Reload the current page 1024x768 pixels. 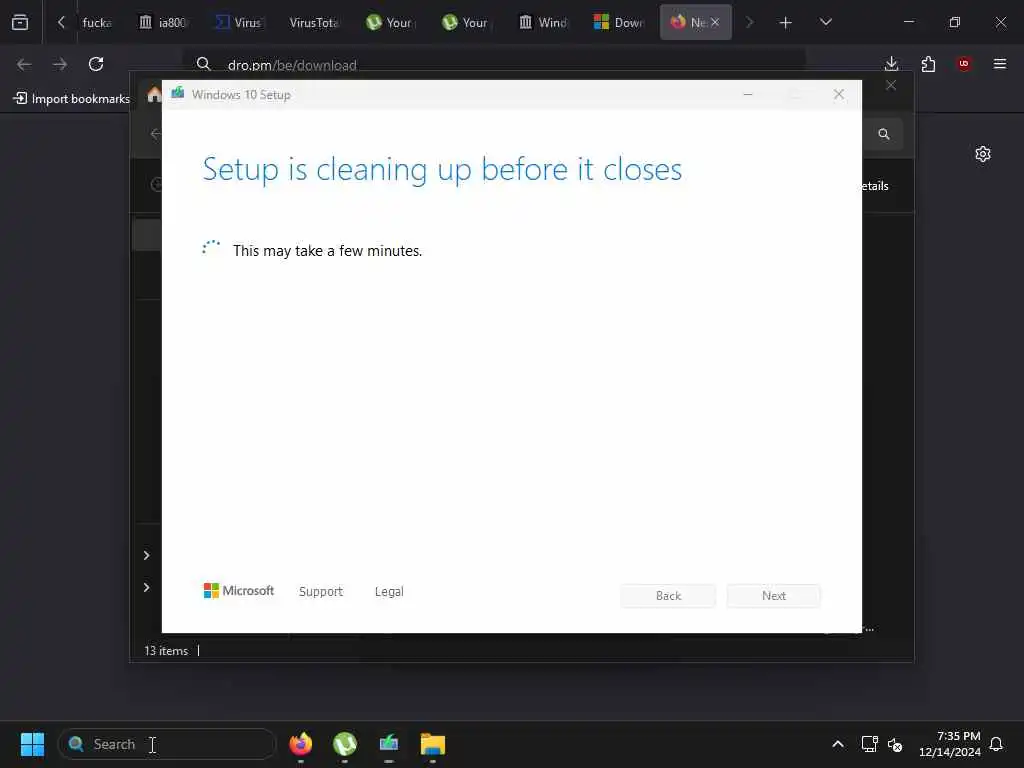tap(96, 64)
